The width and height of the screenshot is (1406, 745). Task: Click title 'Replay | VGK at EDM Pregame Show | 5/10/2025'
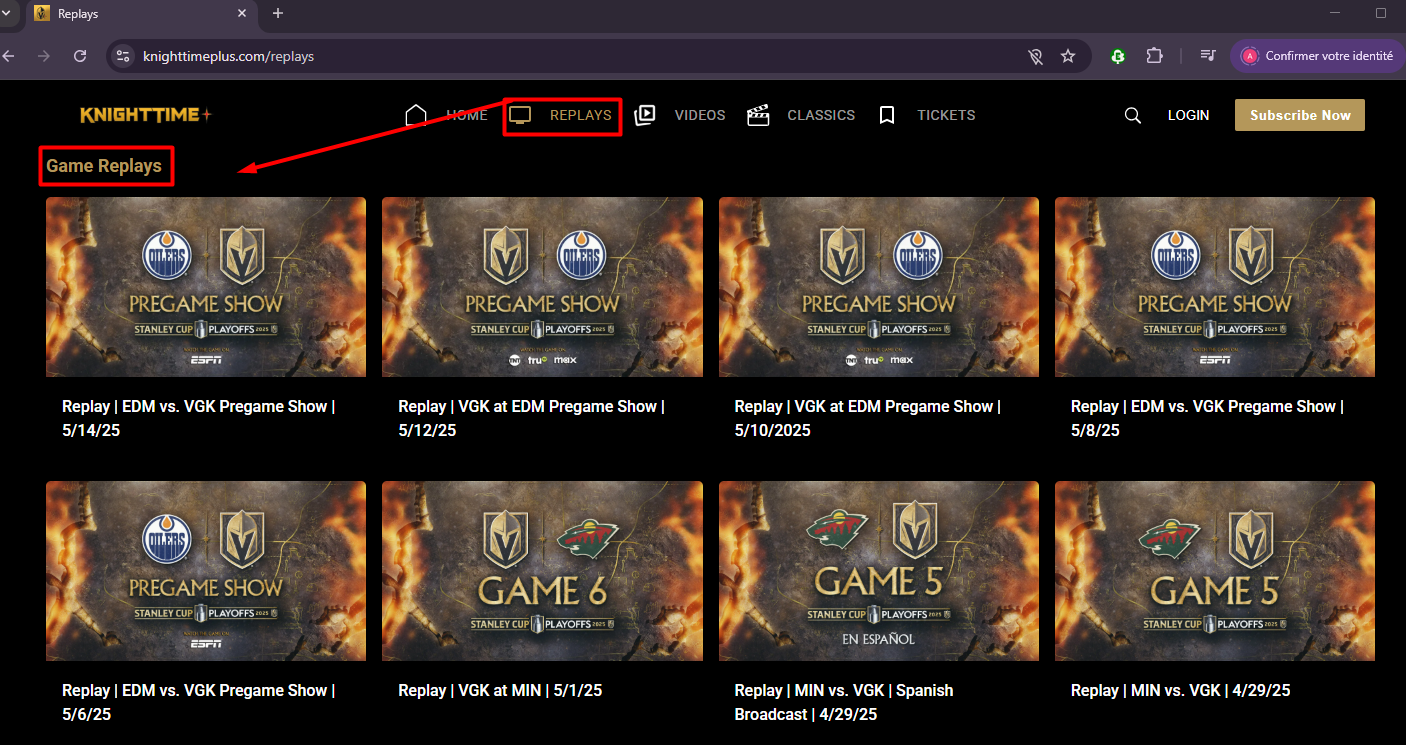click(x=867, y=418)
